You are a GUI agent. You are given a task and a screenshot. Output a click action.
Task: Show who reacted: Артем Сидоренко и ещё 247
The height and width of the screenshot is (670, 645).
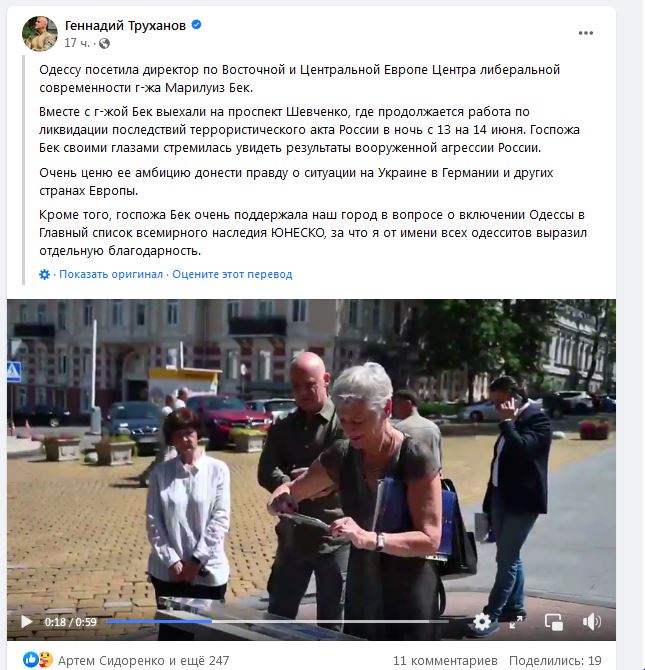(144, 661)
